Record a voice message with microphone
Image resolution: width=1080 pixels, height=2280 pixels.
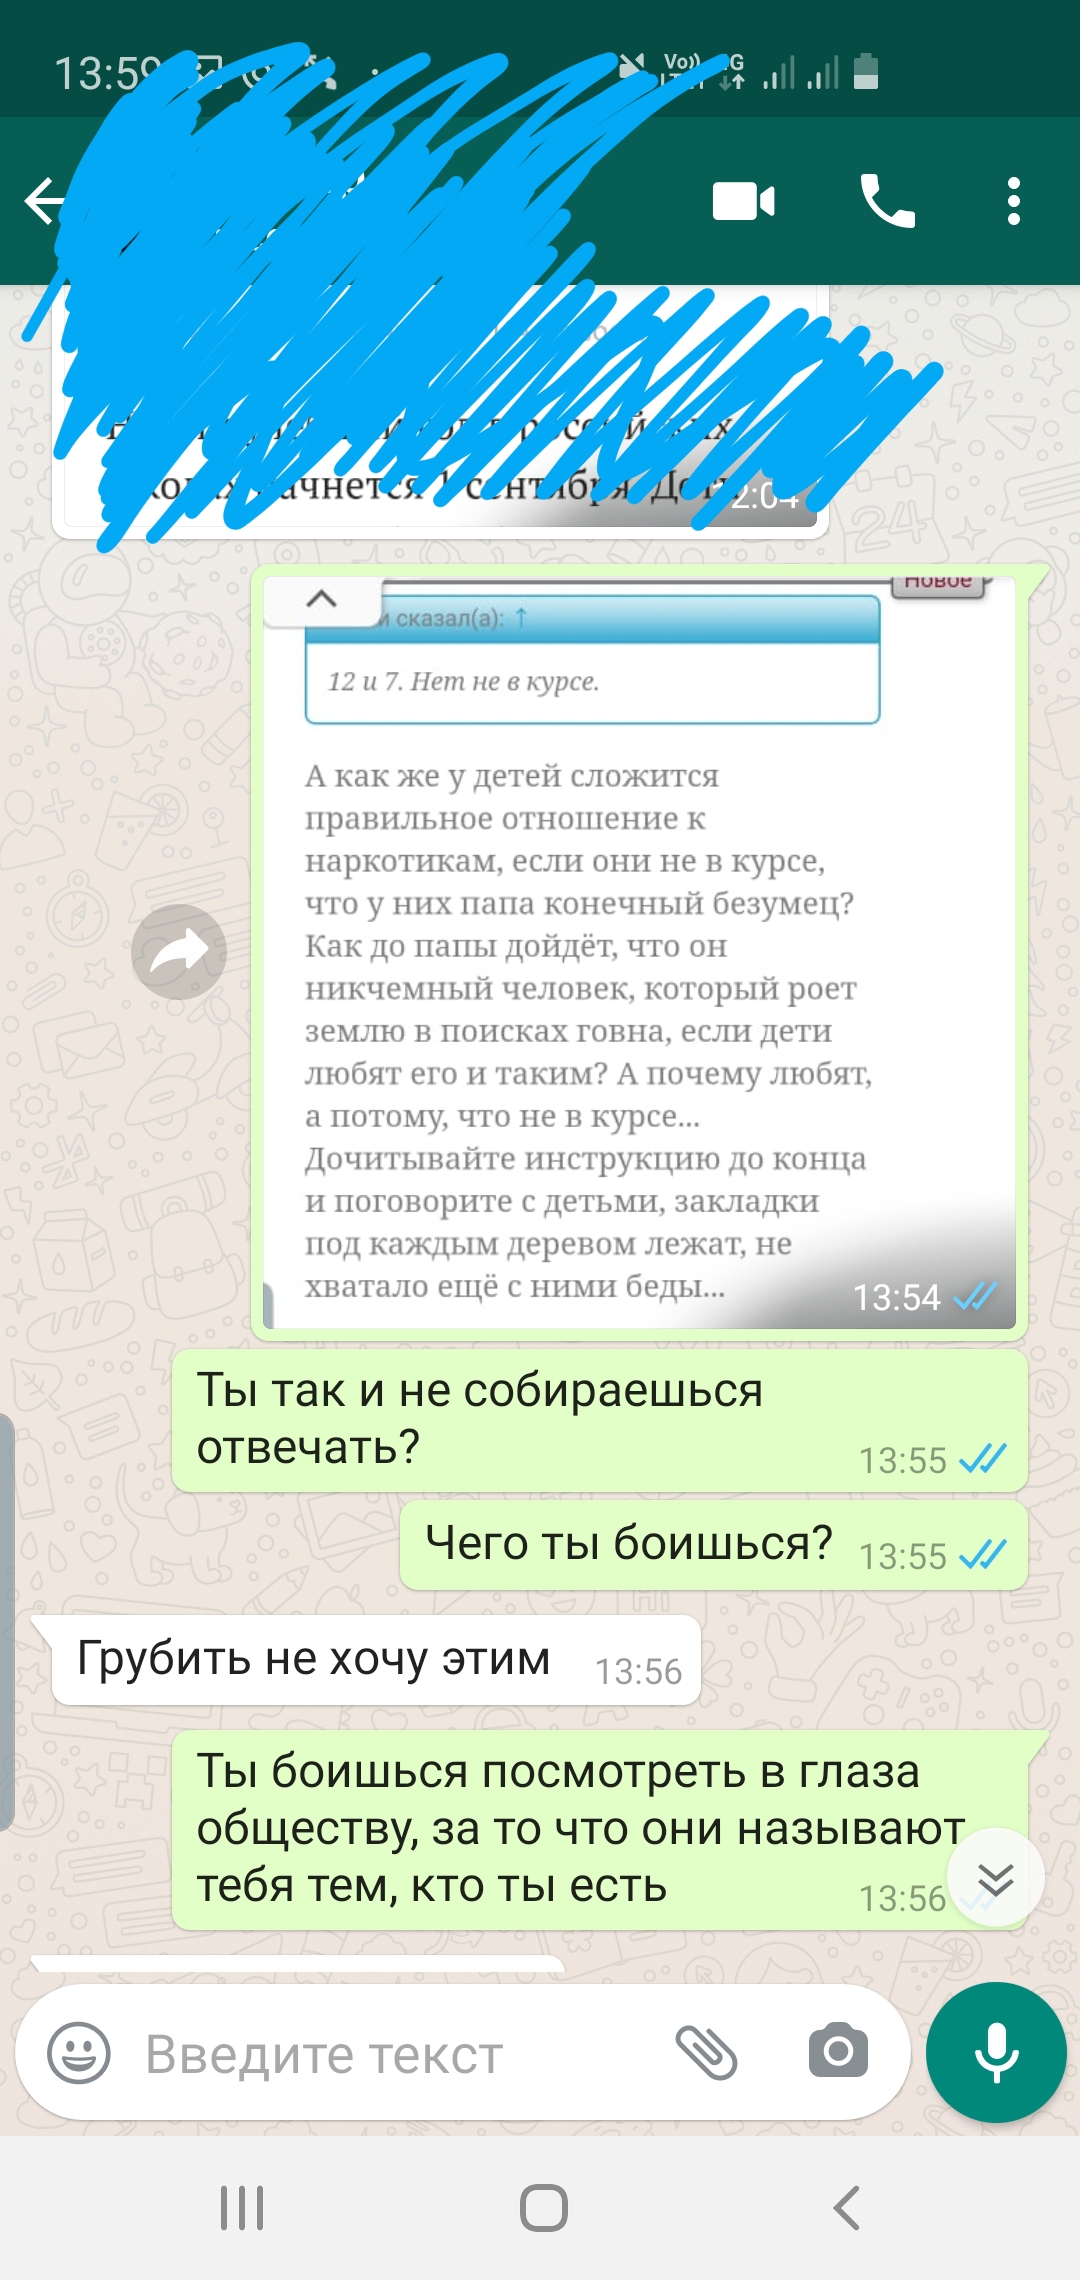(996, 2052)
